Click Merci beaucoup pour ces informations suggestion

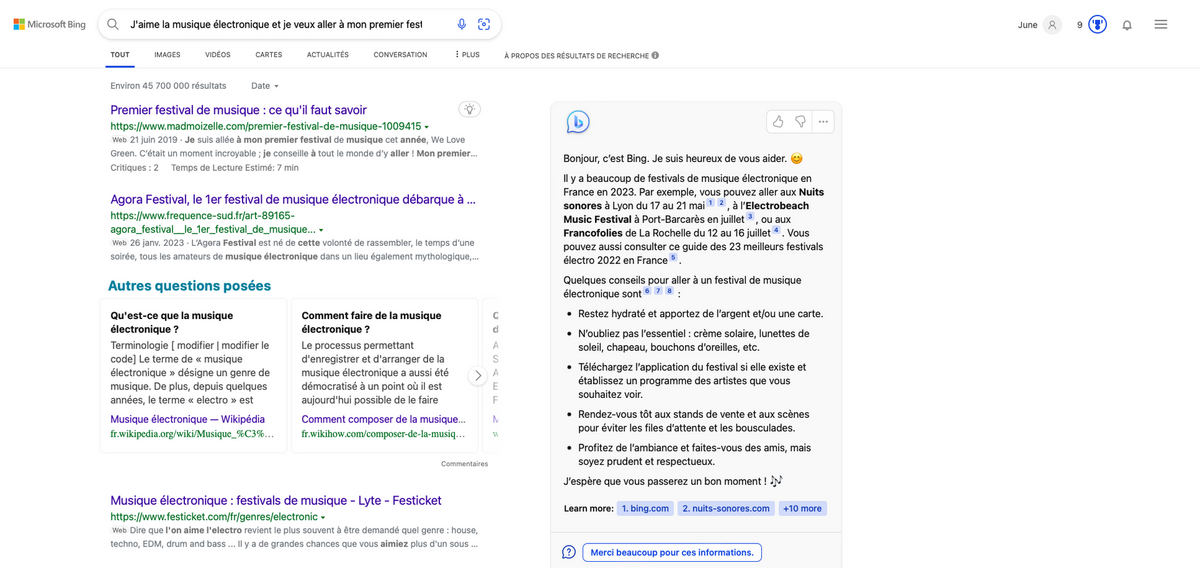tap(672, 552)
